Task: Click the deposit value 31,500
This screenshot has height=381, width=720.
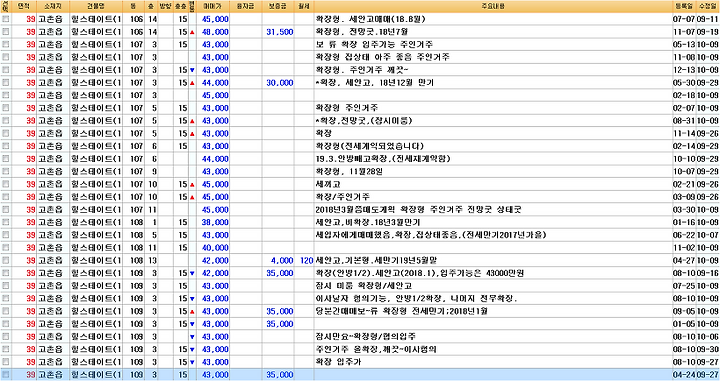Action: tap(280, 32)
